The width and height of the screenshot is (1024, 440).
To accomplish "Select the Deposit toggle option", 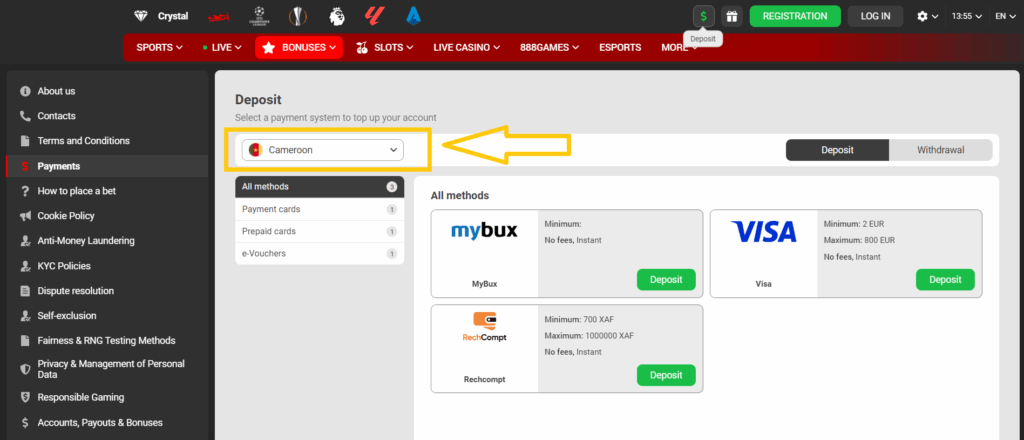I will (837, 150).
